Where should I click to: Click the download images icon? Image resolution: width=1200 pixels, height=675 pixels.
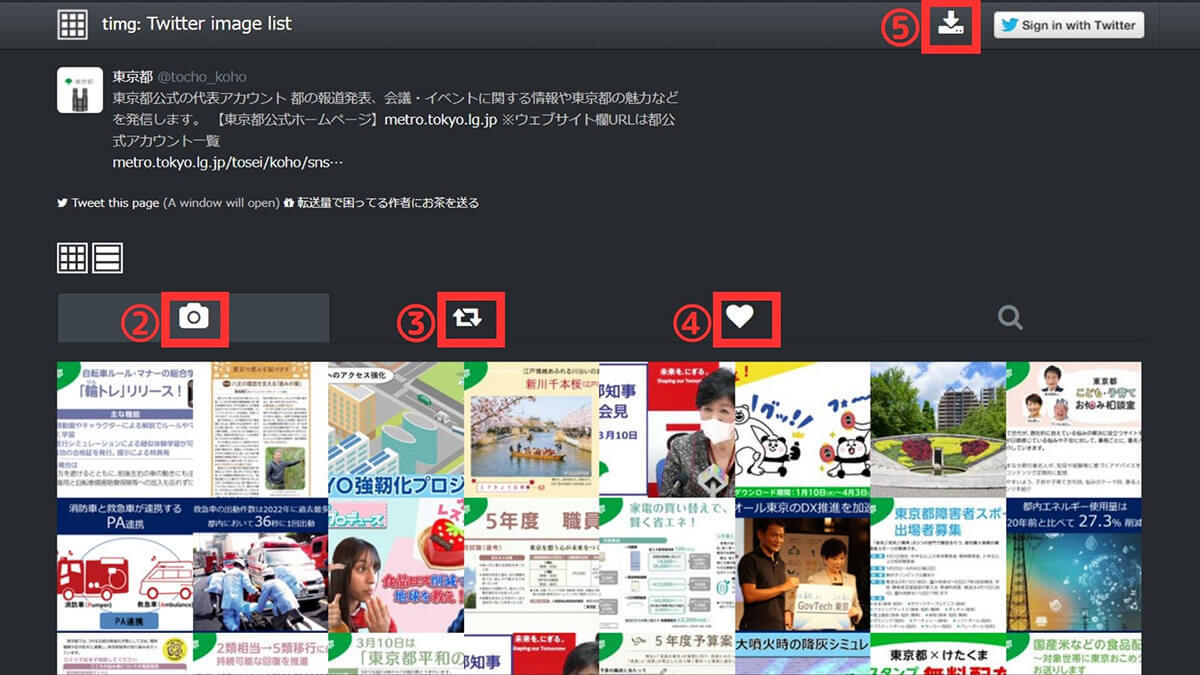coord(951,24)
